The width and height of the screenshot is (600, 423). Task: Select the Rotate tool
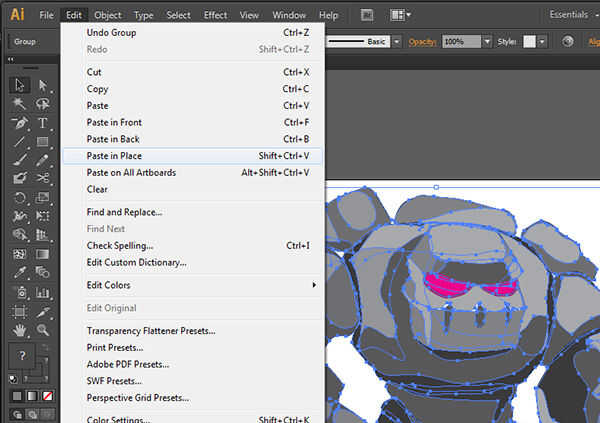19,198
